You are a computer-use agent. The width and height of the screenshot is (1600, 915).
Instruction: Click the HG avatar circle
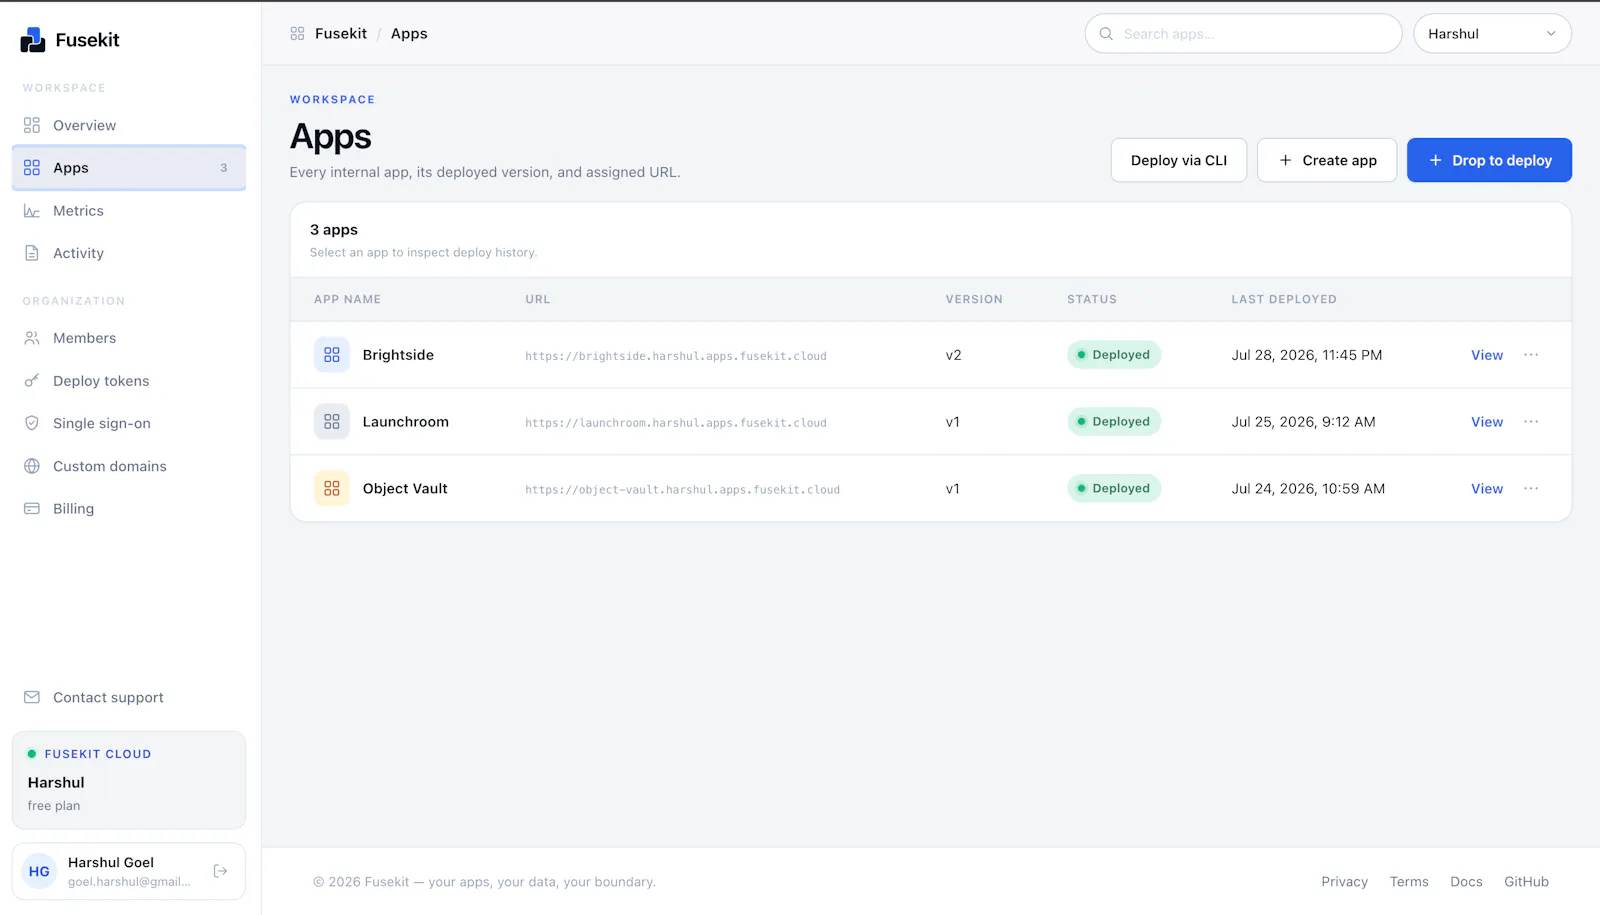coord(39,871)
